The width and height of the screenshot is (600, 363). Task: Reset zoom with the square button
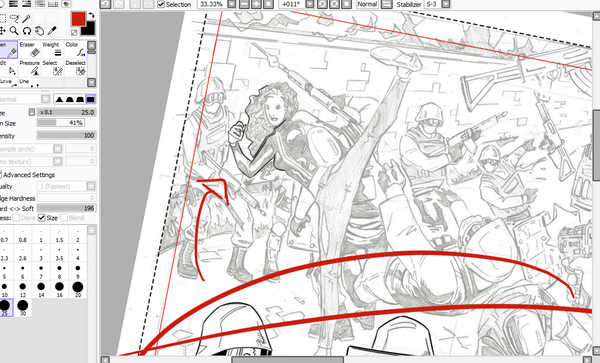click(x=268, y=4)
